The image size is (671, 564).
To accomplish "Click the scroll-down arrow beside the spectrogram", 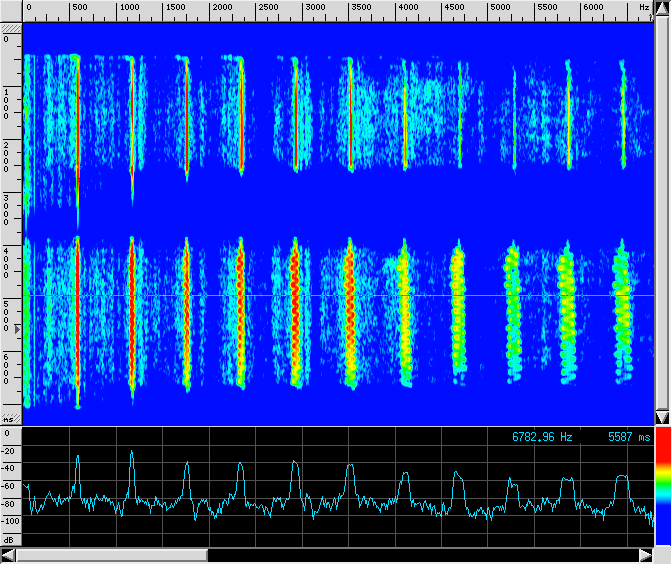I will pos(661,417).
